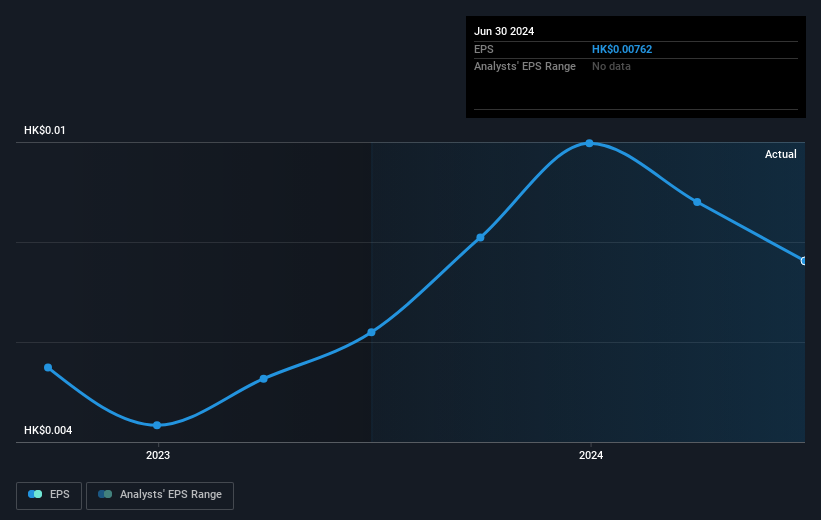The width and height of the screenshot is (821, 520).
Task: Click the EPS legend color icon
Action: [x=35, y=494]
